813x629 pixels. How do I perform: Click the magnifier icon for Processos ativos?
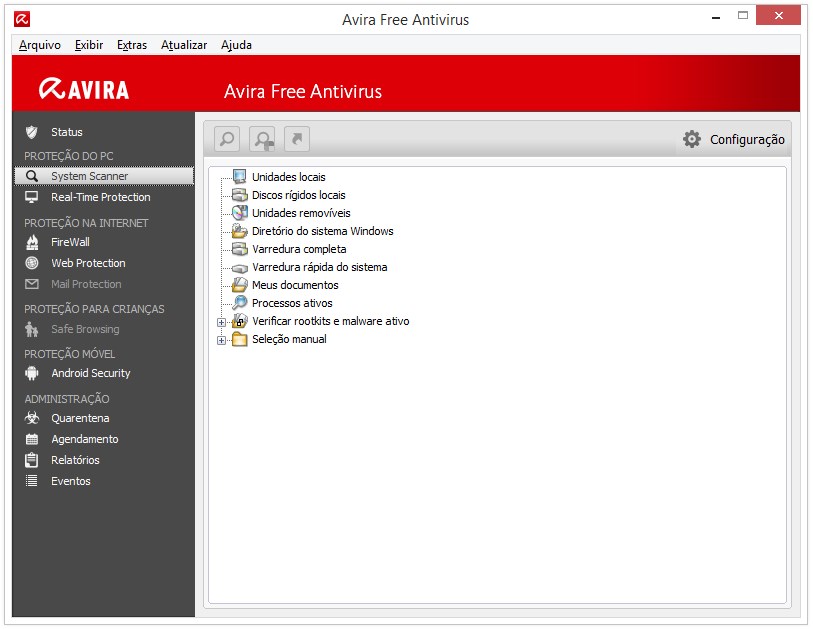coord(240,302)
